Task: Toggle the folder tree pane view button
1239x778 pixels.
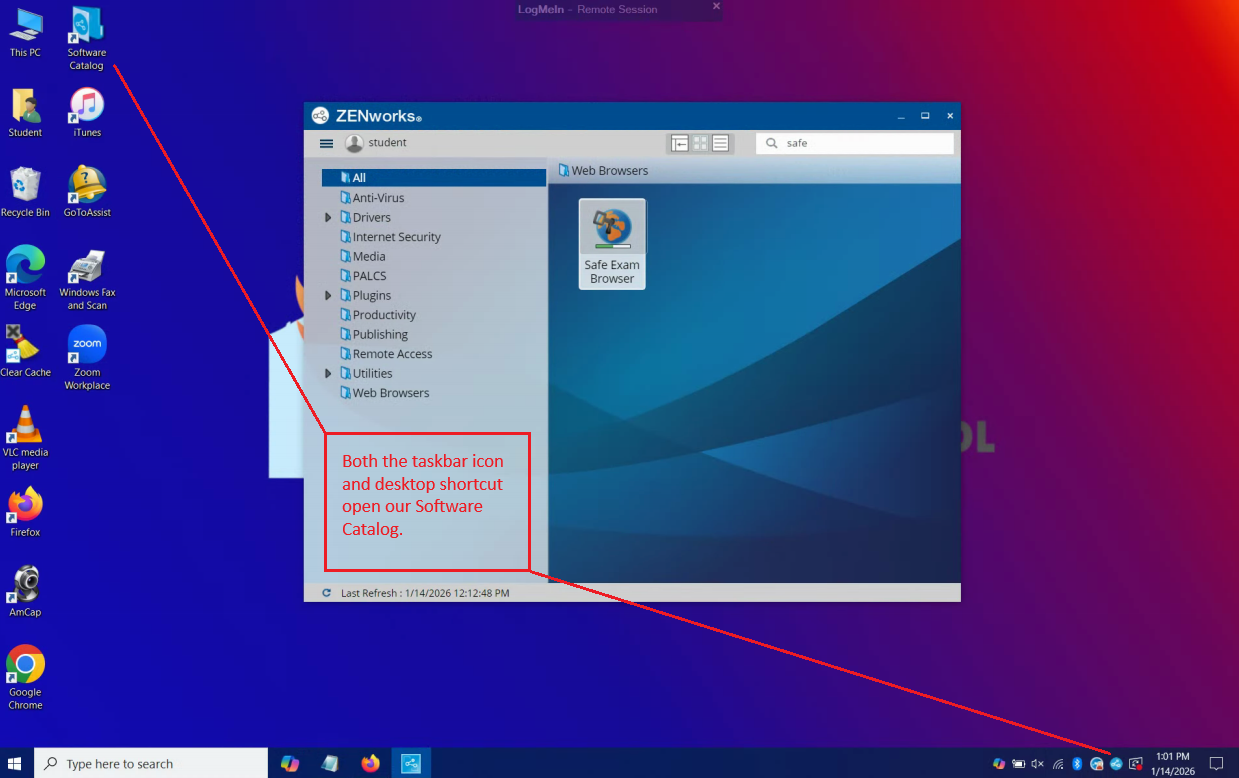Action: [x=680, y=143]
